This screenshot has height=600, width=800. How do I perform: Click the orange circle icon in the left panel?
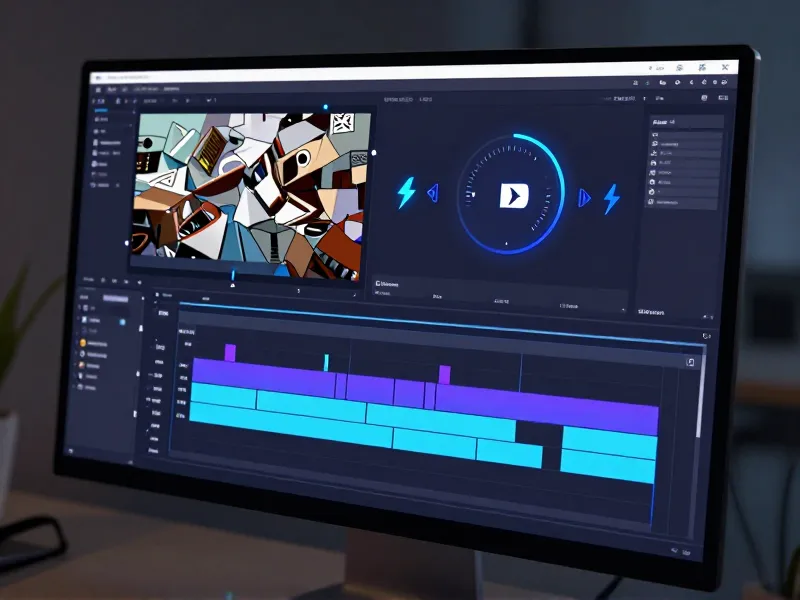[82, 342]
